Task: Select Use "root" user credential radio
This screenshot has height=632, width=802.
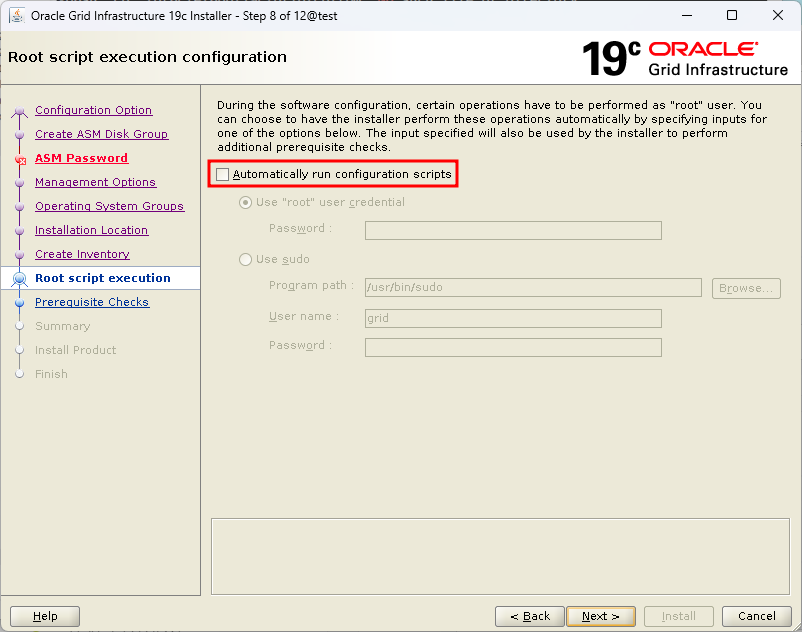Action: (x=246, y=202)
